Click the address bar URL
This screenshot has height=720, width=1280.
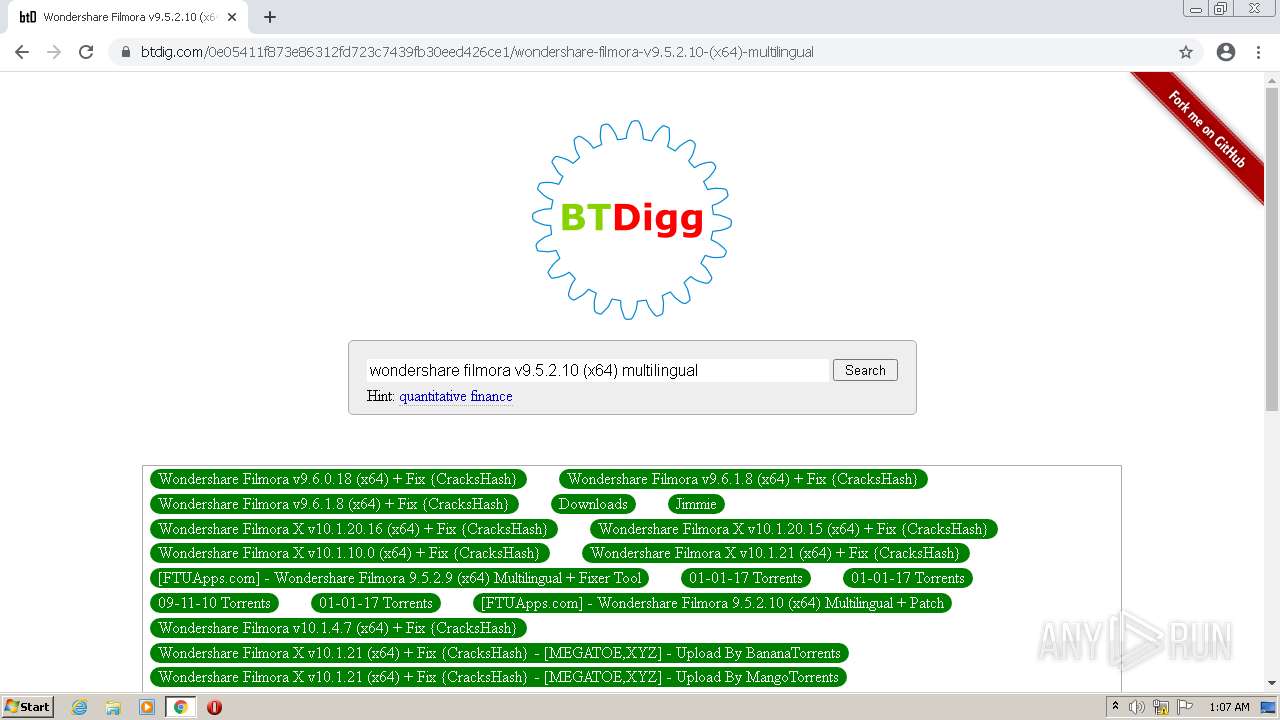click(477, 52)
